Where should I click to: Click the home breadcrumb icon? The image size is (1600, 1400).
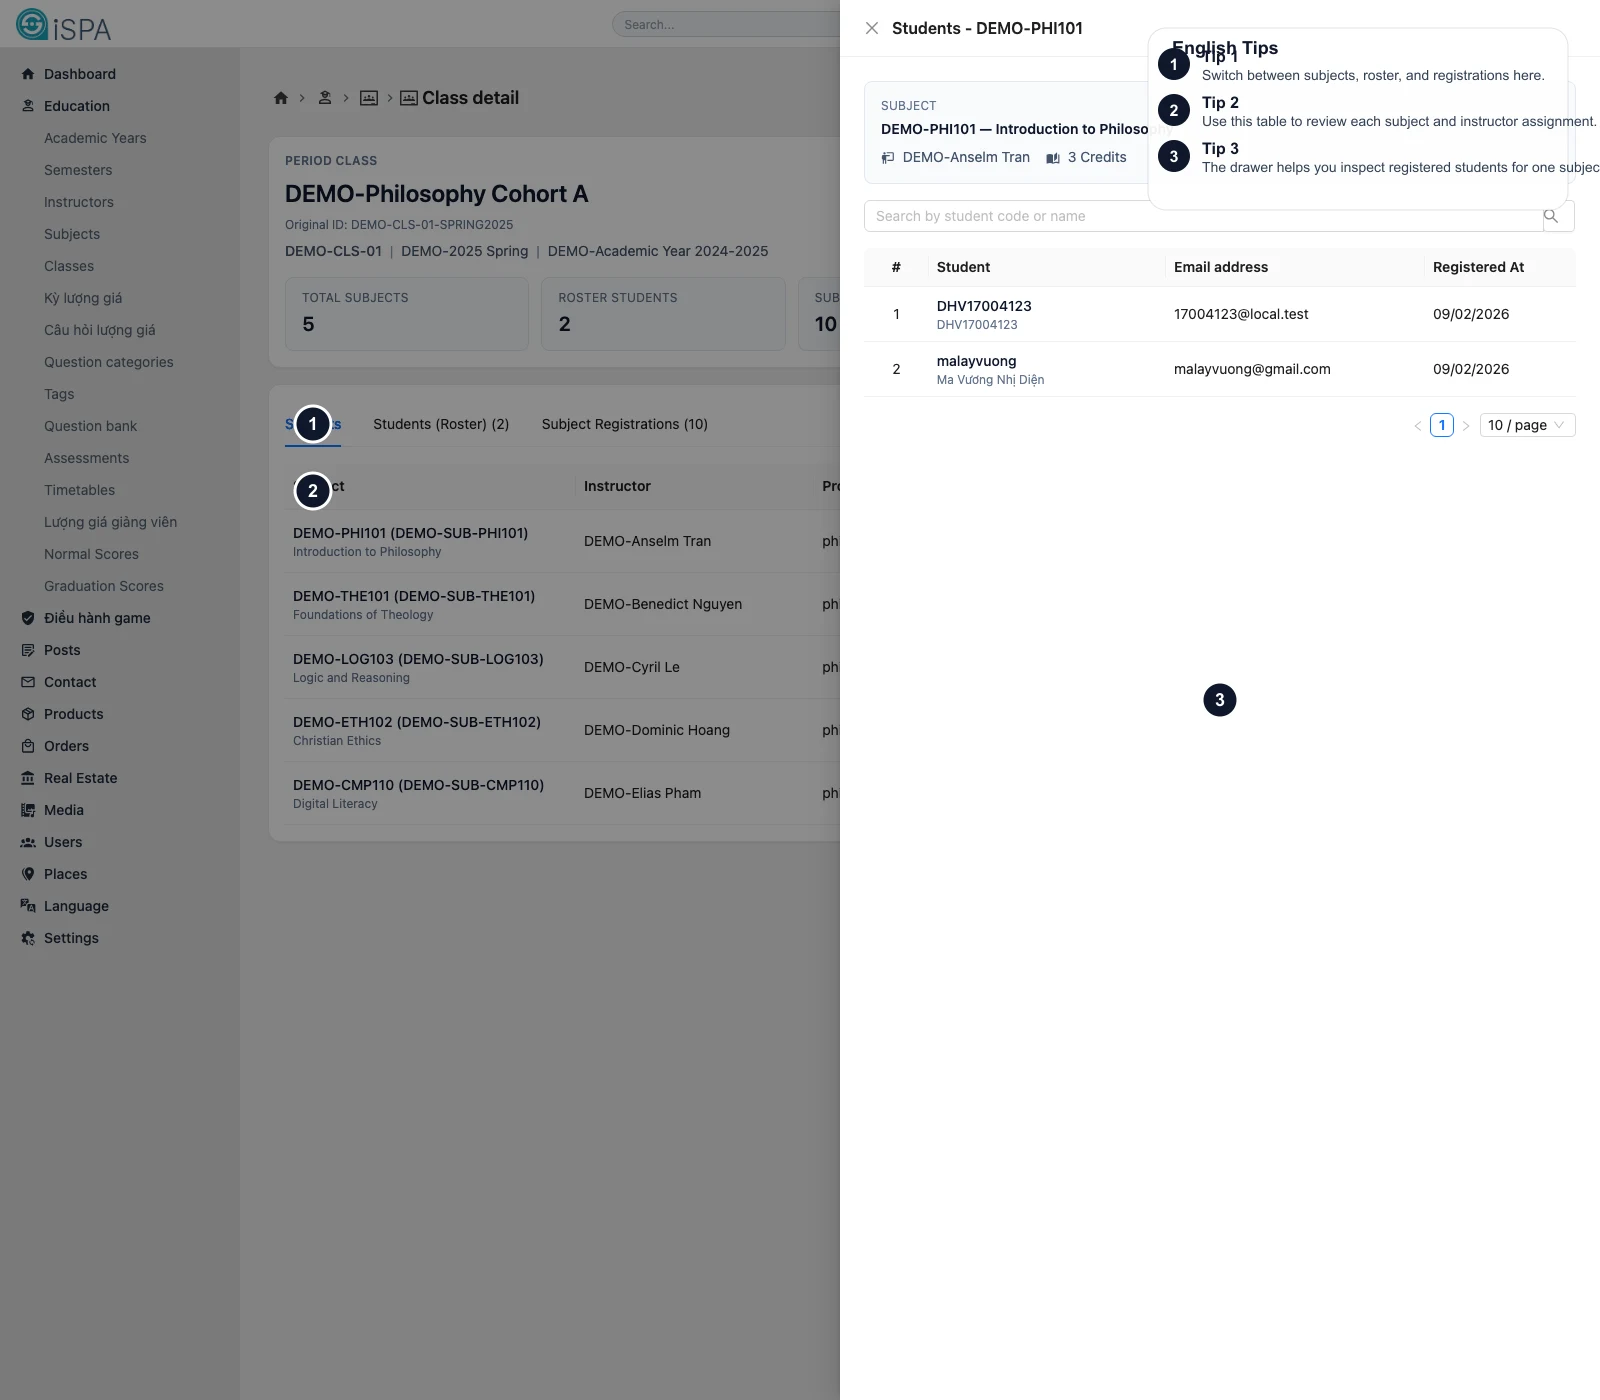[281, 98]
